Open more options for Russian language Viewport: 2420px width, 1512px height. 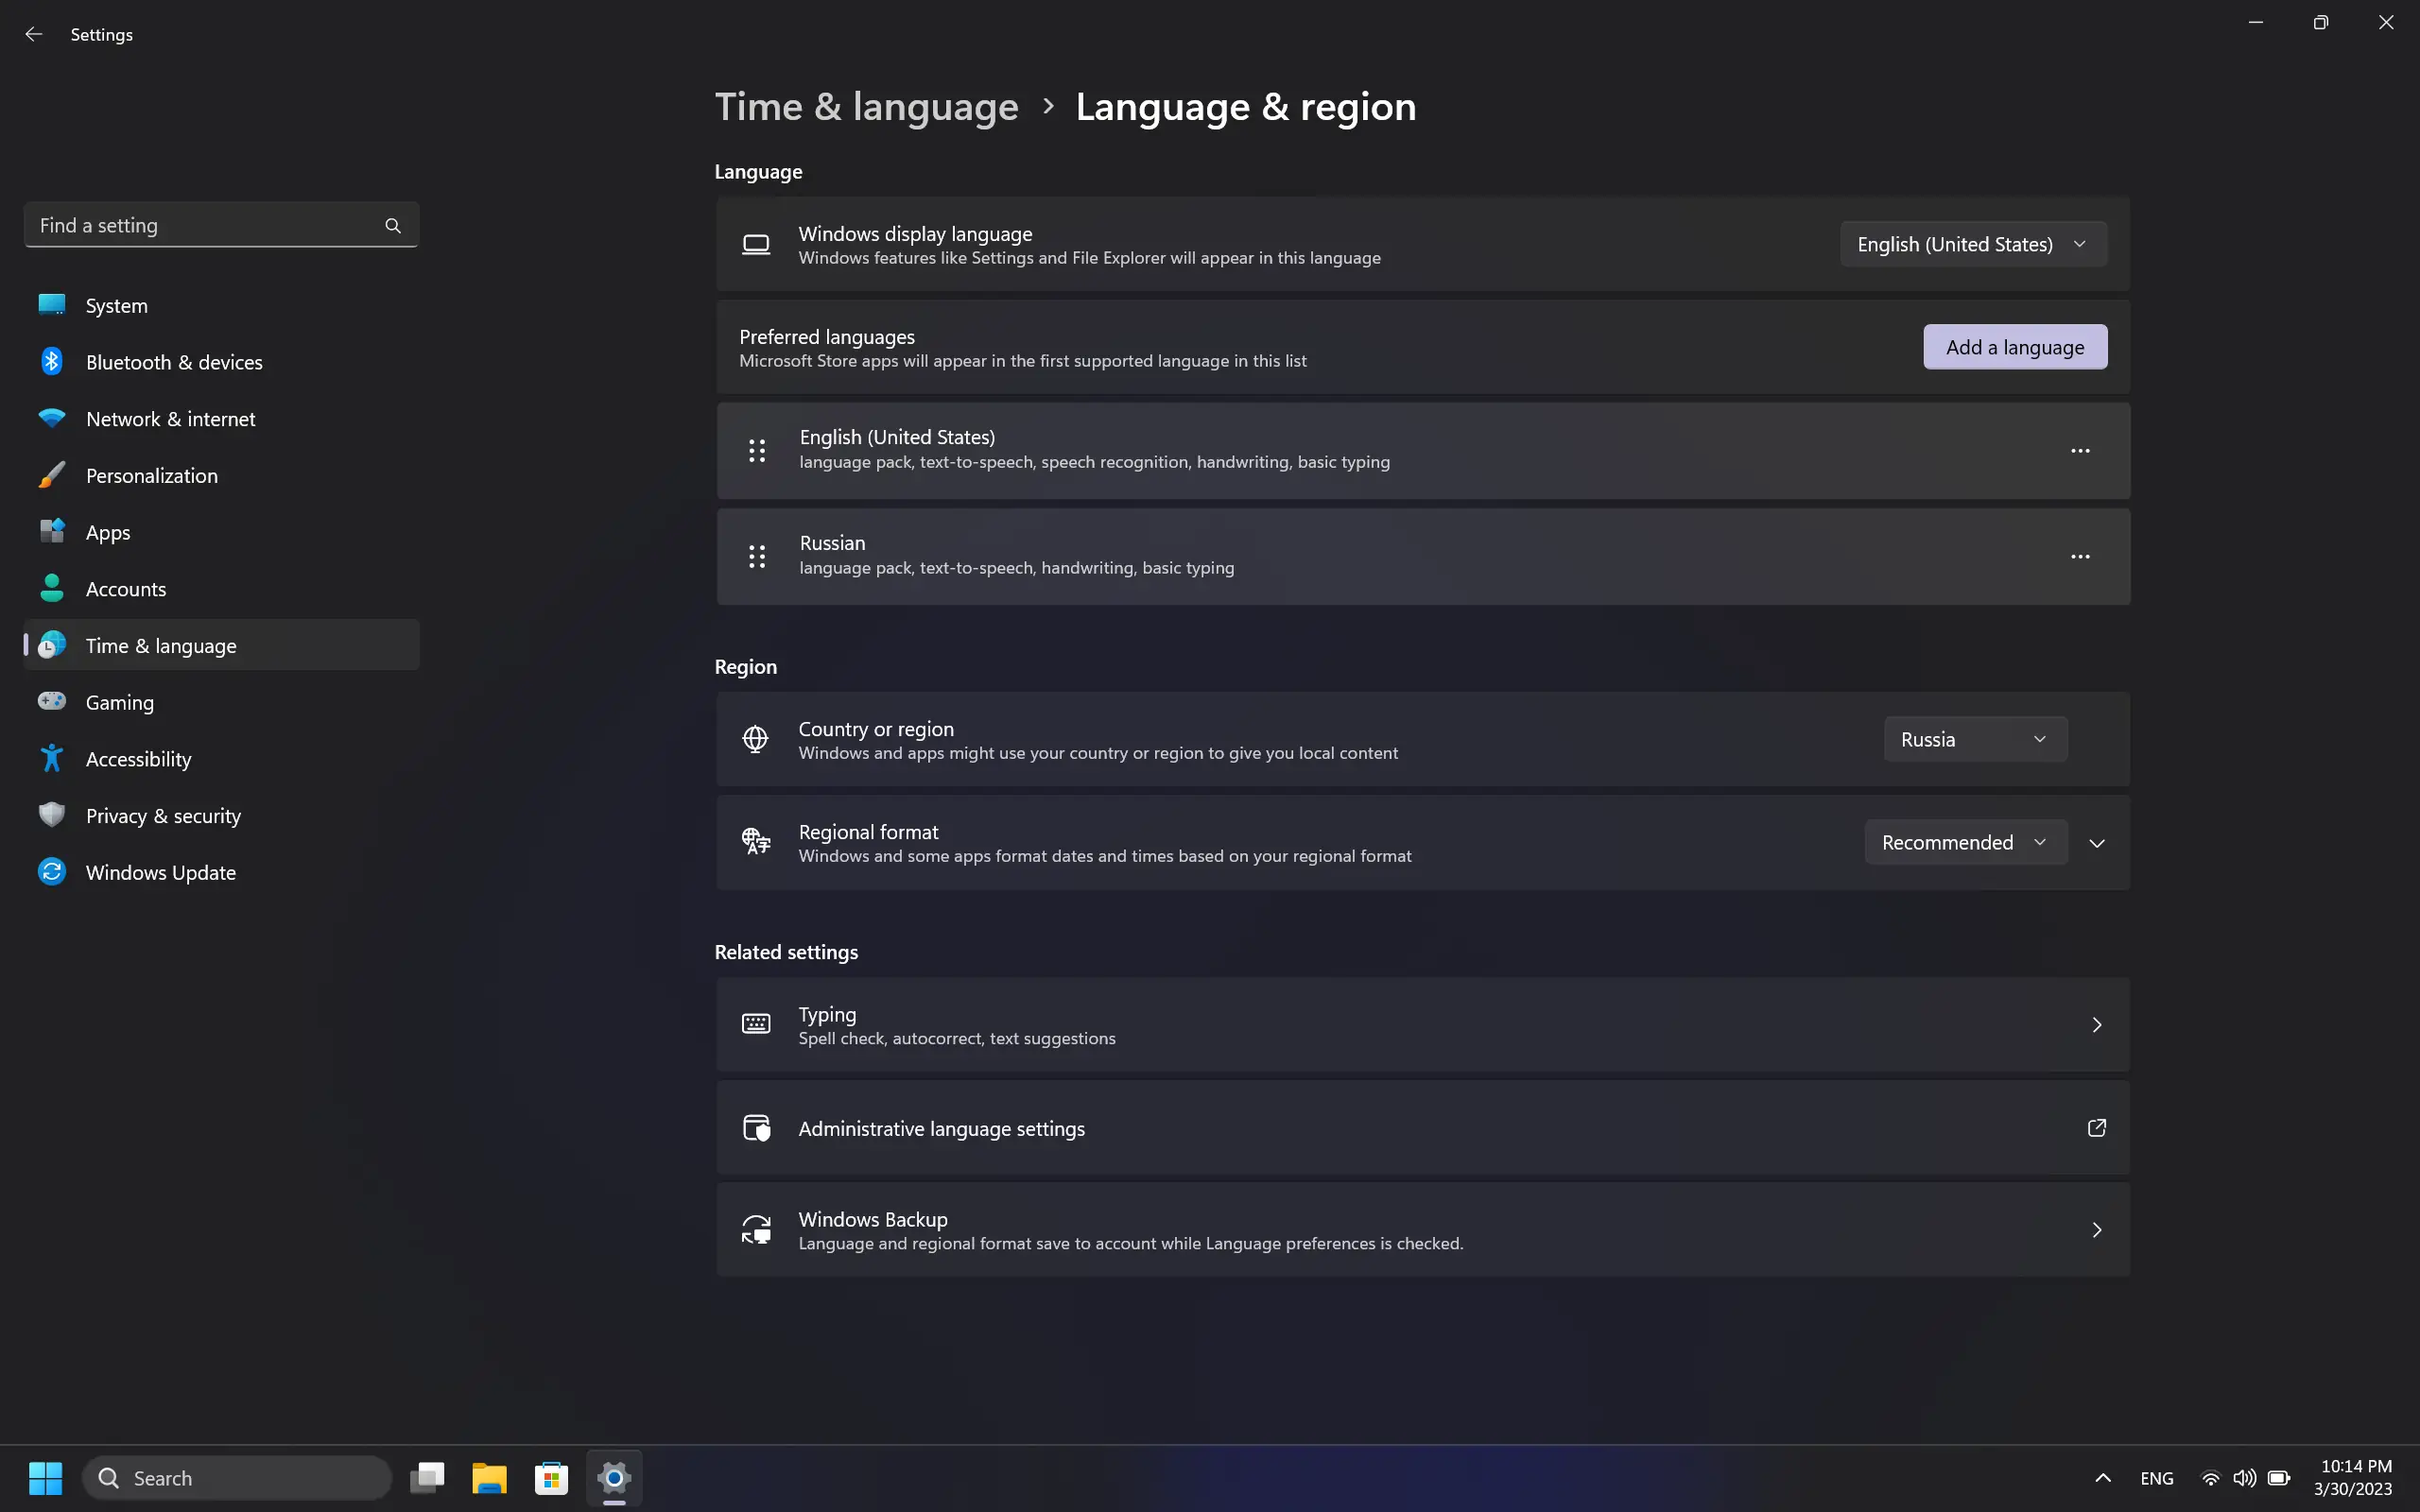pos(2080,557)
